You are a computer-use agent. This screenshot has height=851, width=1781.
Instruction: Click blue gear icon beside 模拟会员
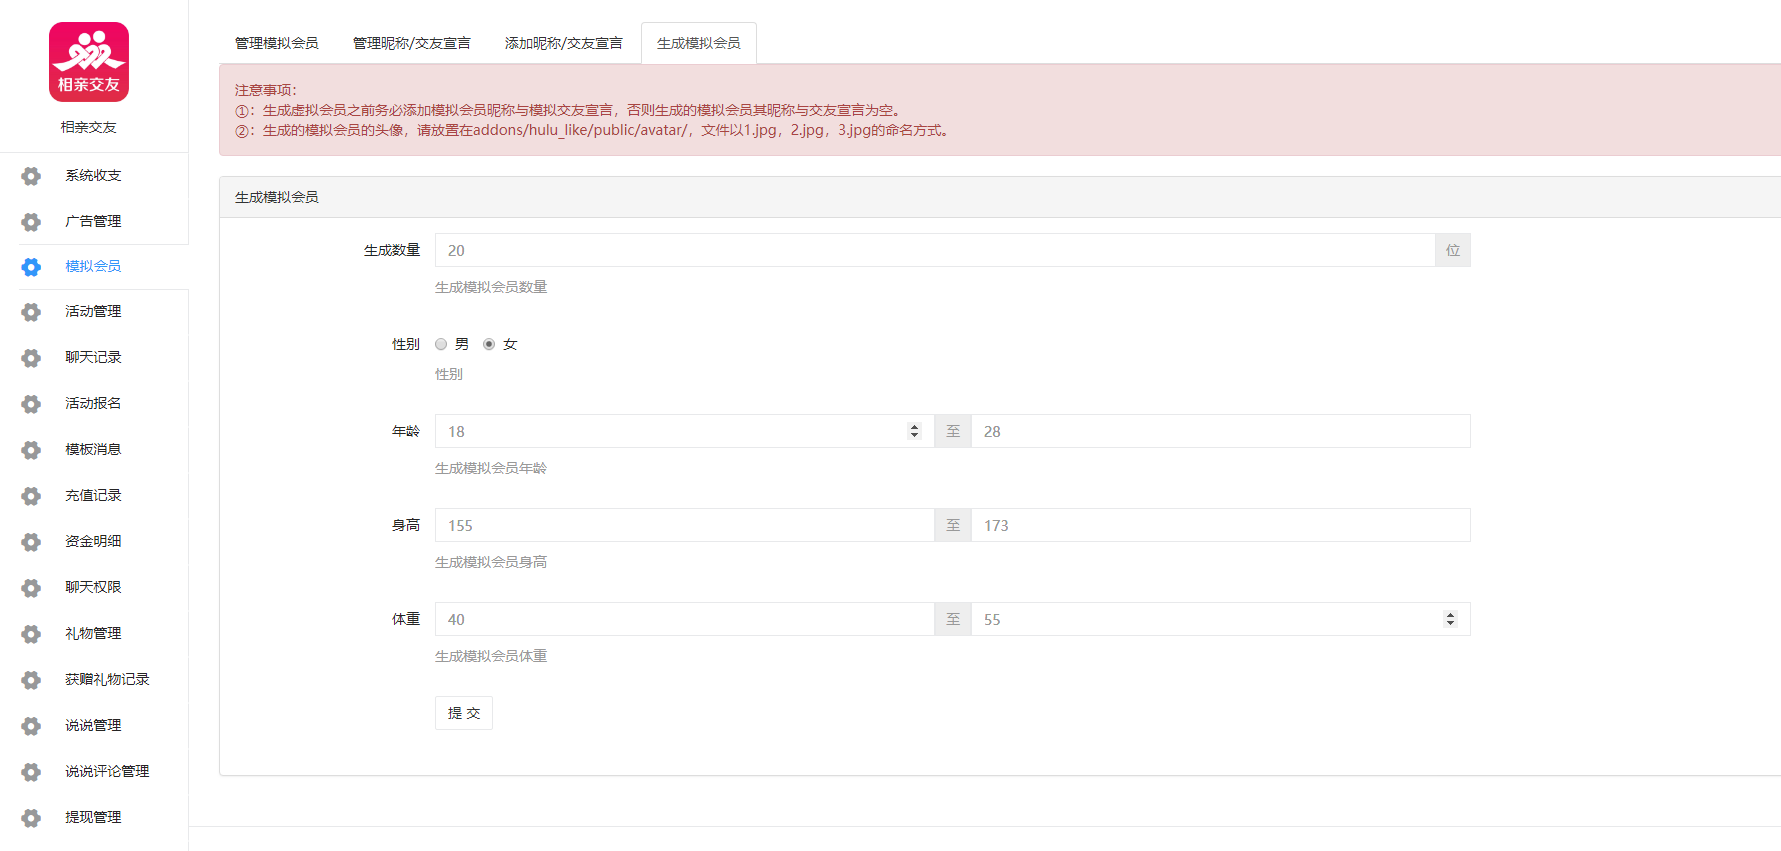coord(31,267)
